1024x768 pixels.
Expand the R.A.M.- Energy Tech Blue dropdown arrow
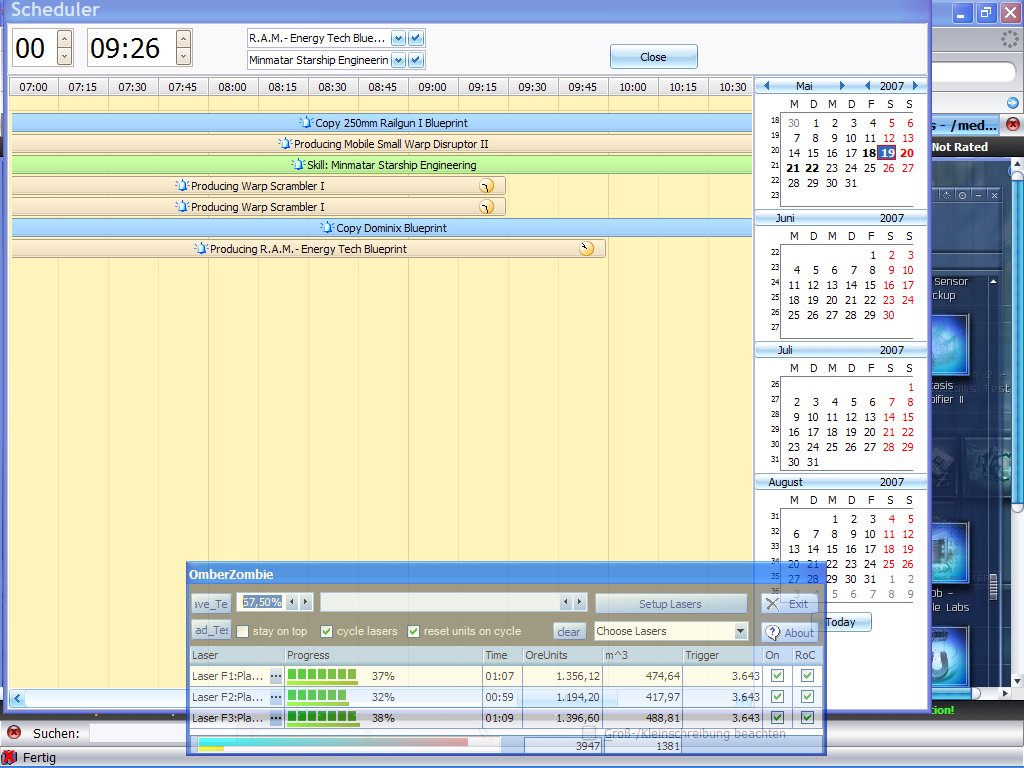pos(398,38)
